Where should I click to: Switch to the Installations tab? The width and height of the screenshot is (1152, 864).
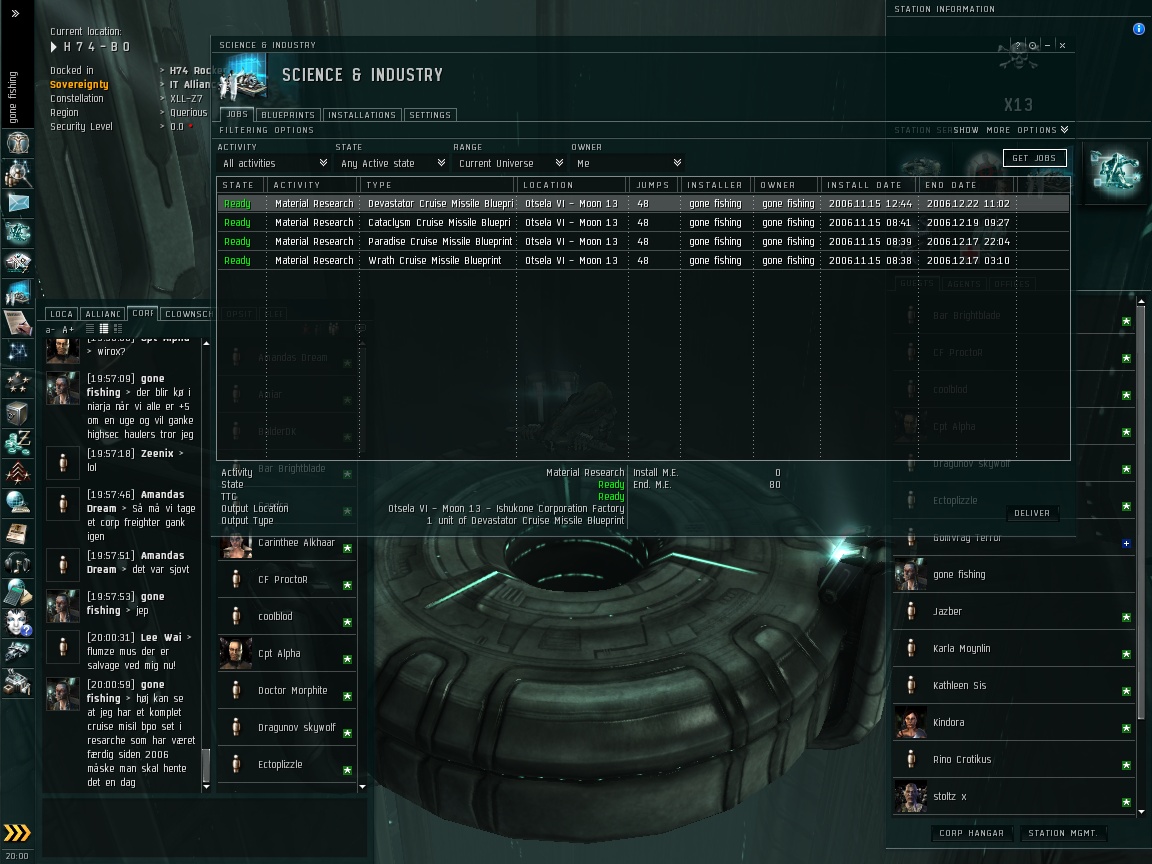(x=361, y=115)
